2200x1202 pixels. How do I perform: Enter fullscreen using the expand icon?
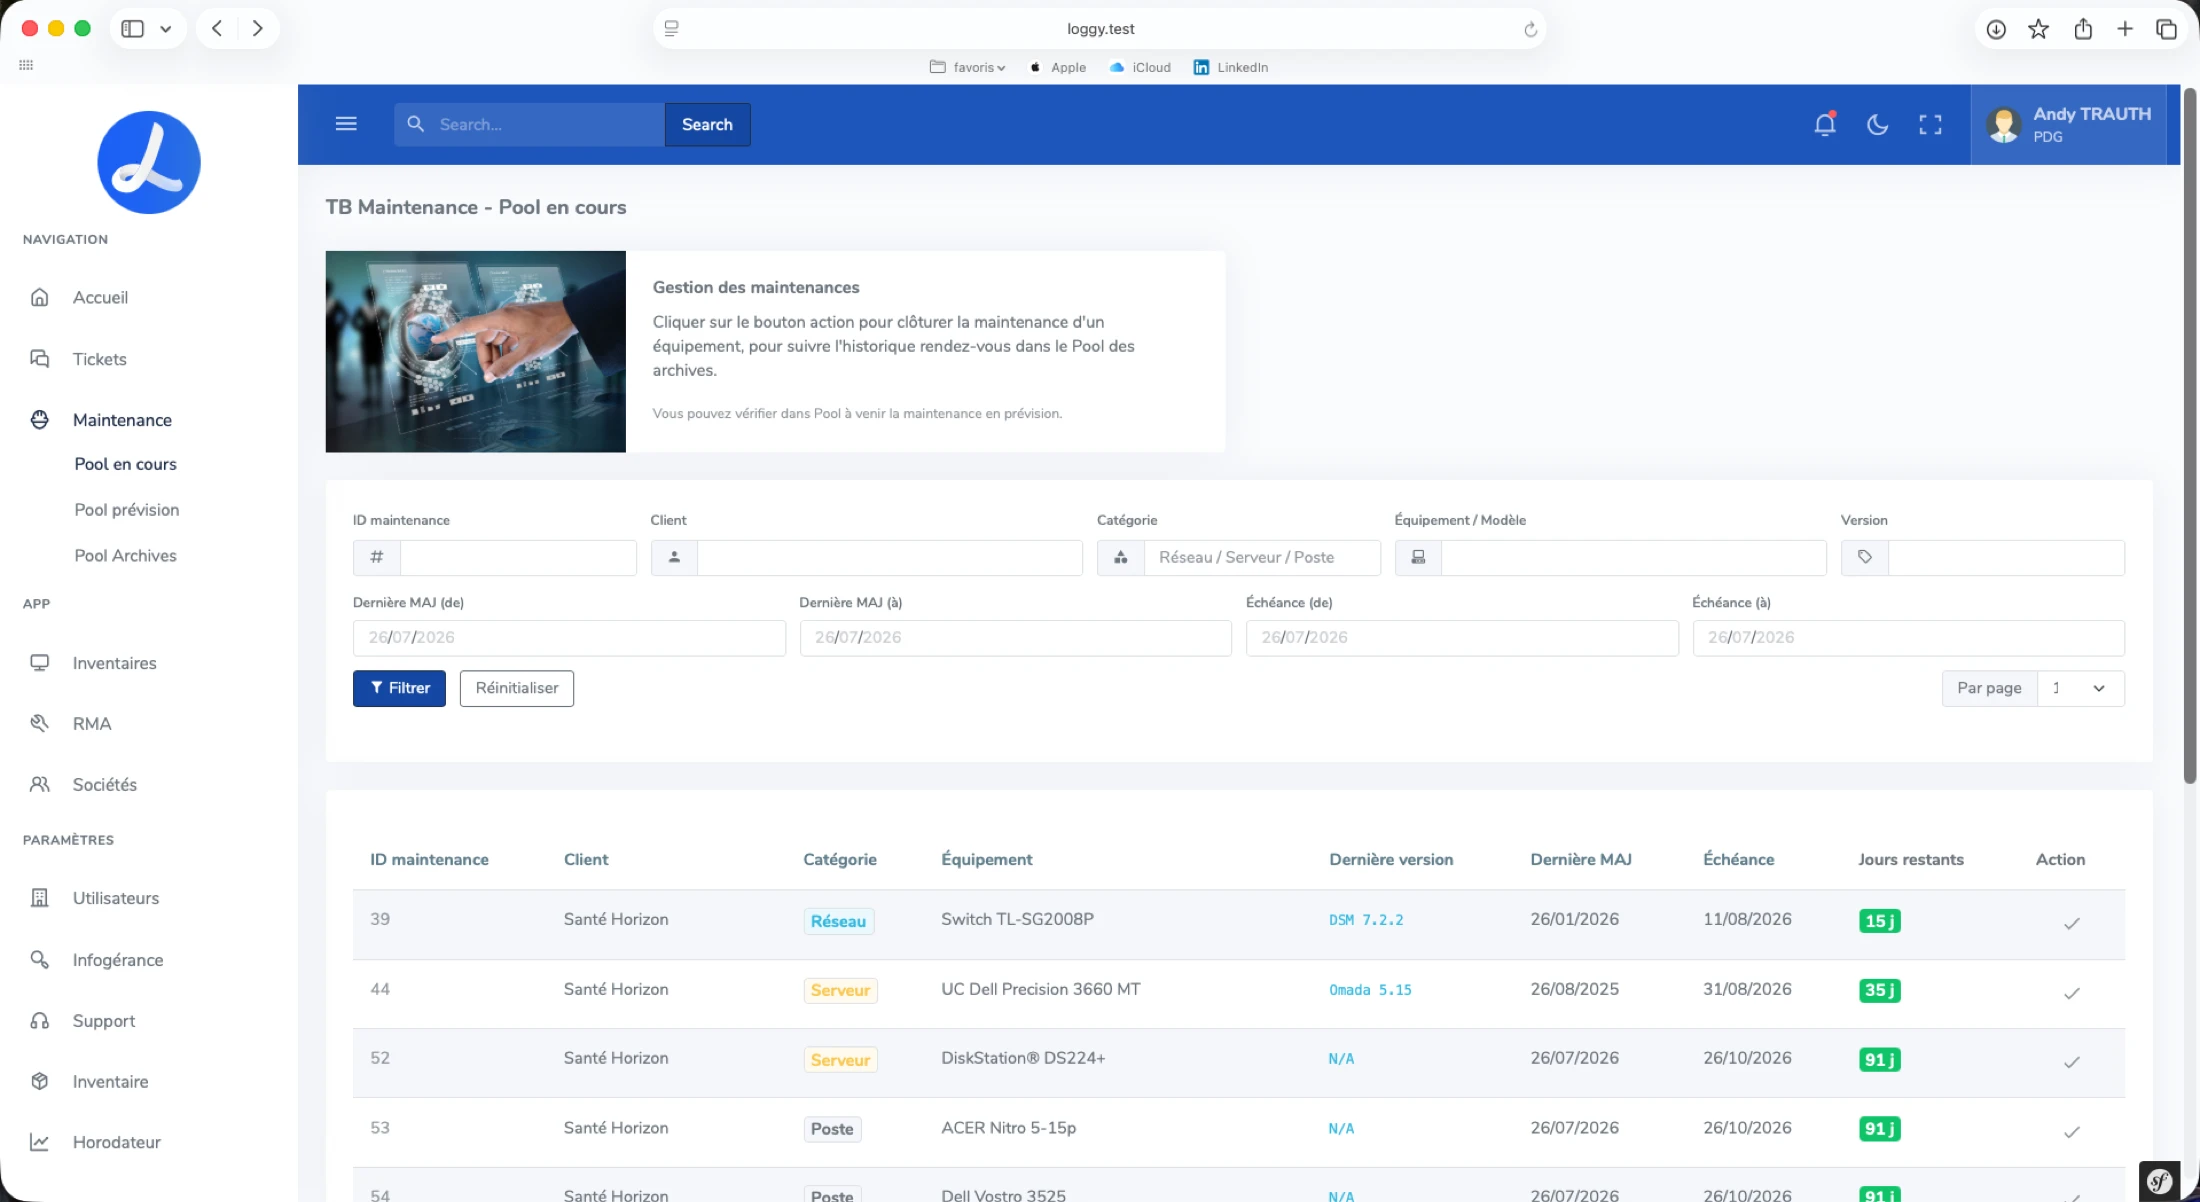[1930, 124]
